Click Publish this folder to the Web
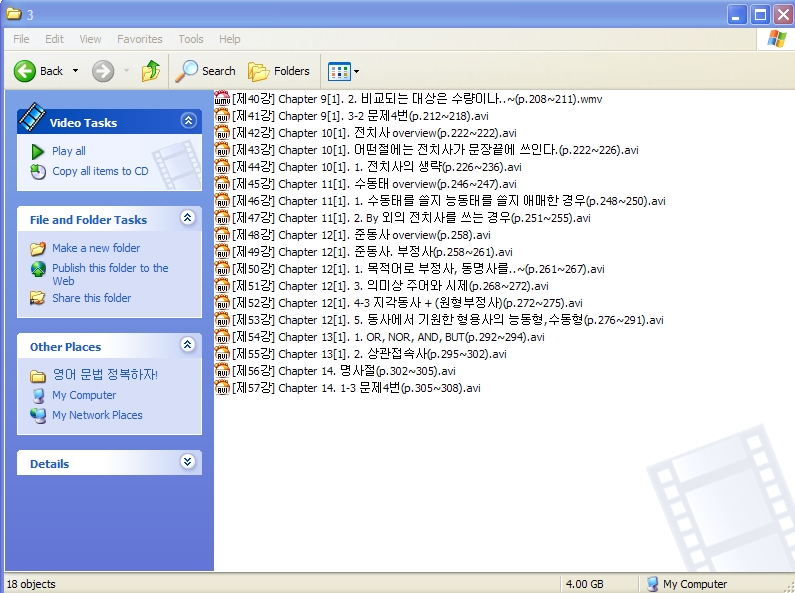This screenshot has width=795, height=593. (110, 274)
